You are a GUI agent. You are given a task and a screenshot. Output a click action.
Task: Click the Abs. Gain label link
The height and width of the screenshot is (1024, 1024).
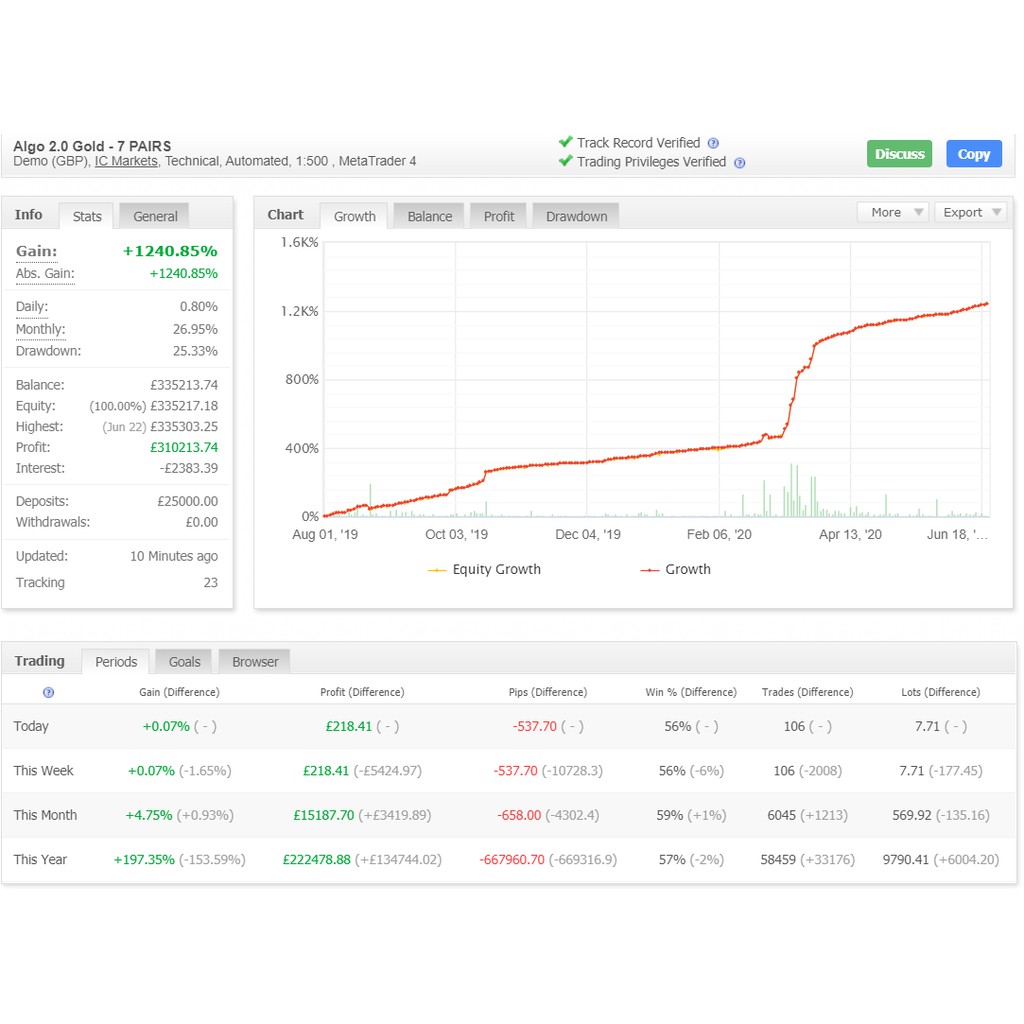[45, 274]
